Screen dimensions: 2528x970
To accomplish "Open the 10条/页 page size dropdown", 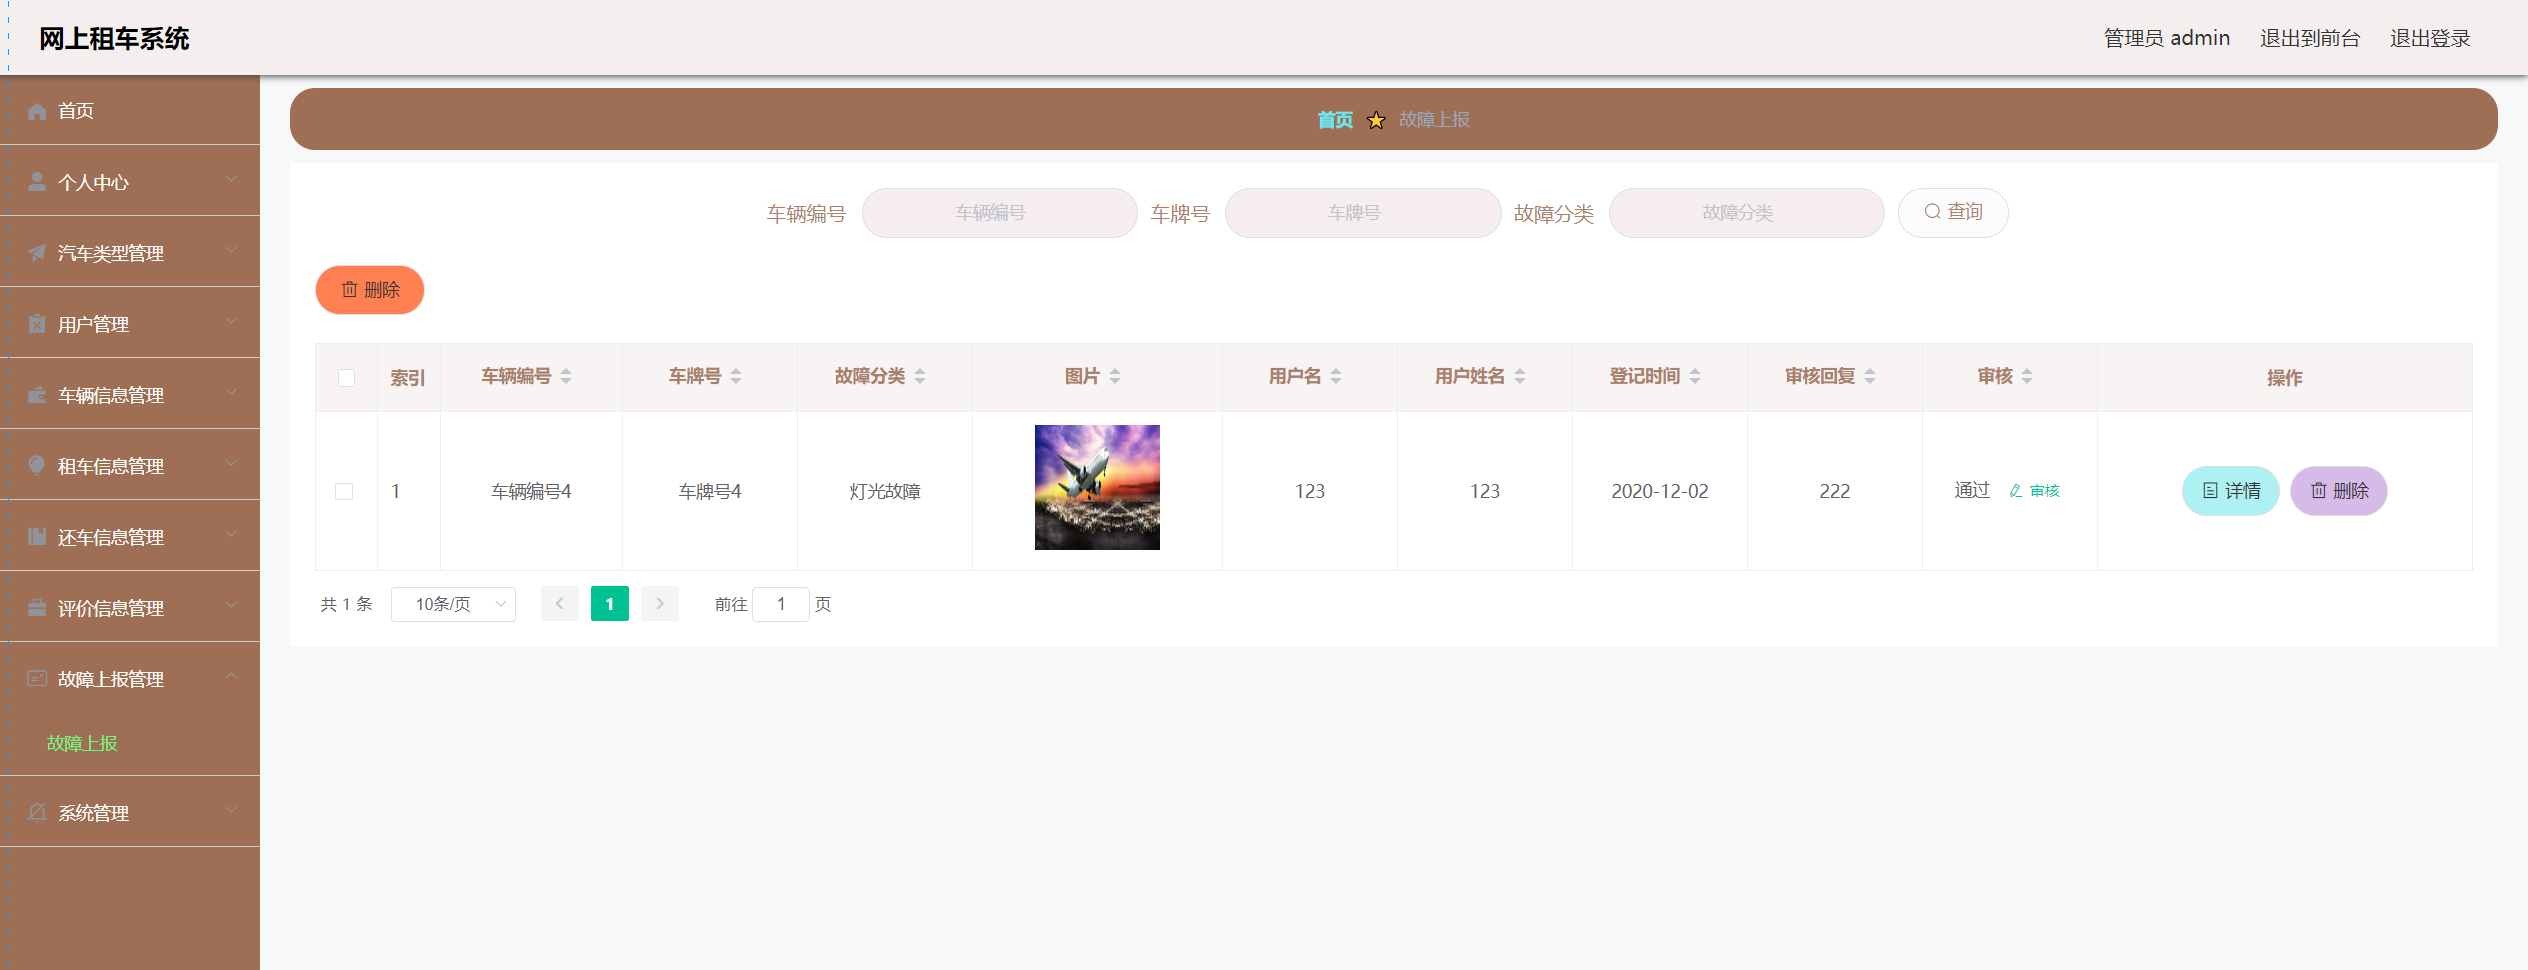I will click(453, 604).
